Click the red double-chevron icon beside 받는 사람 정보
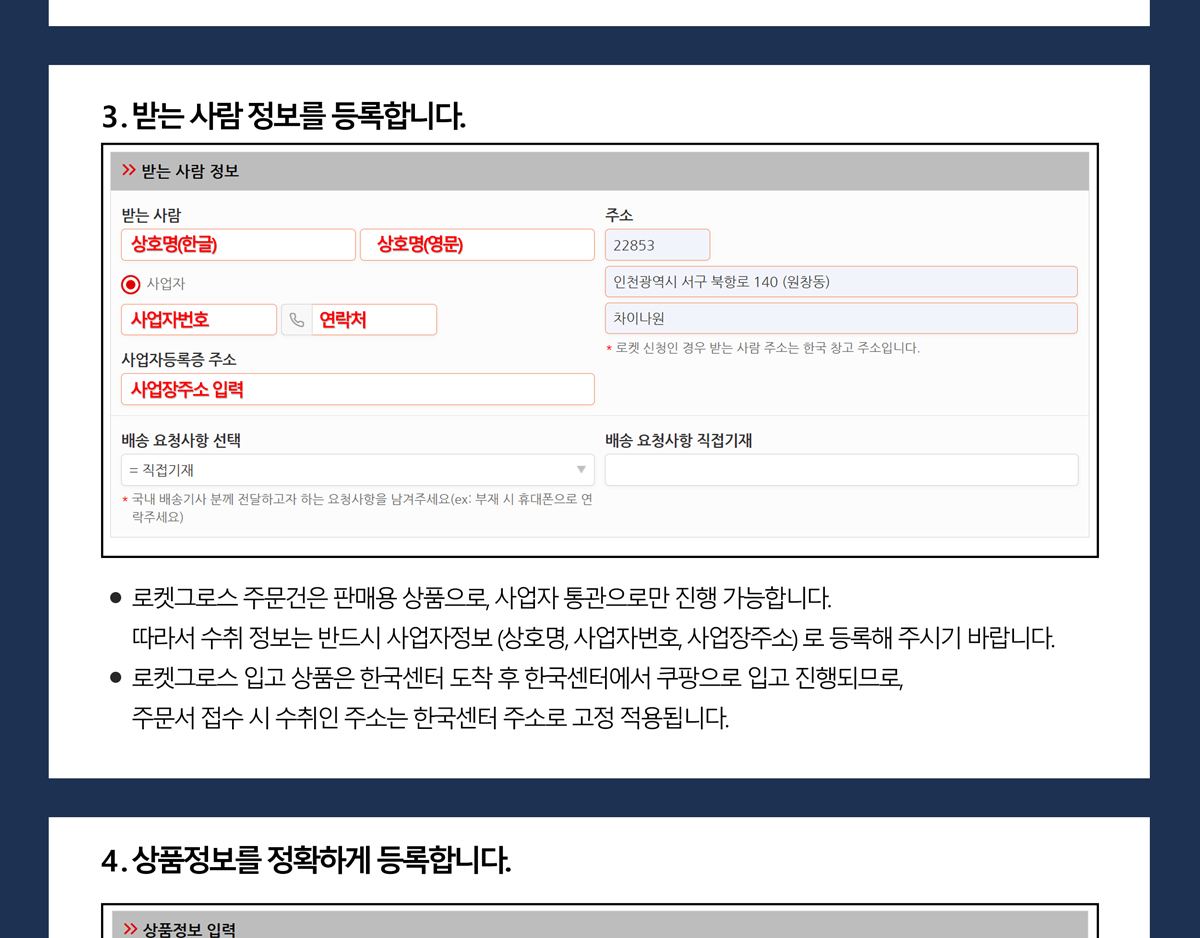The image size is (1200, 938). 129,171
